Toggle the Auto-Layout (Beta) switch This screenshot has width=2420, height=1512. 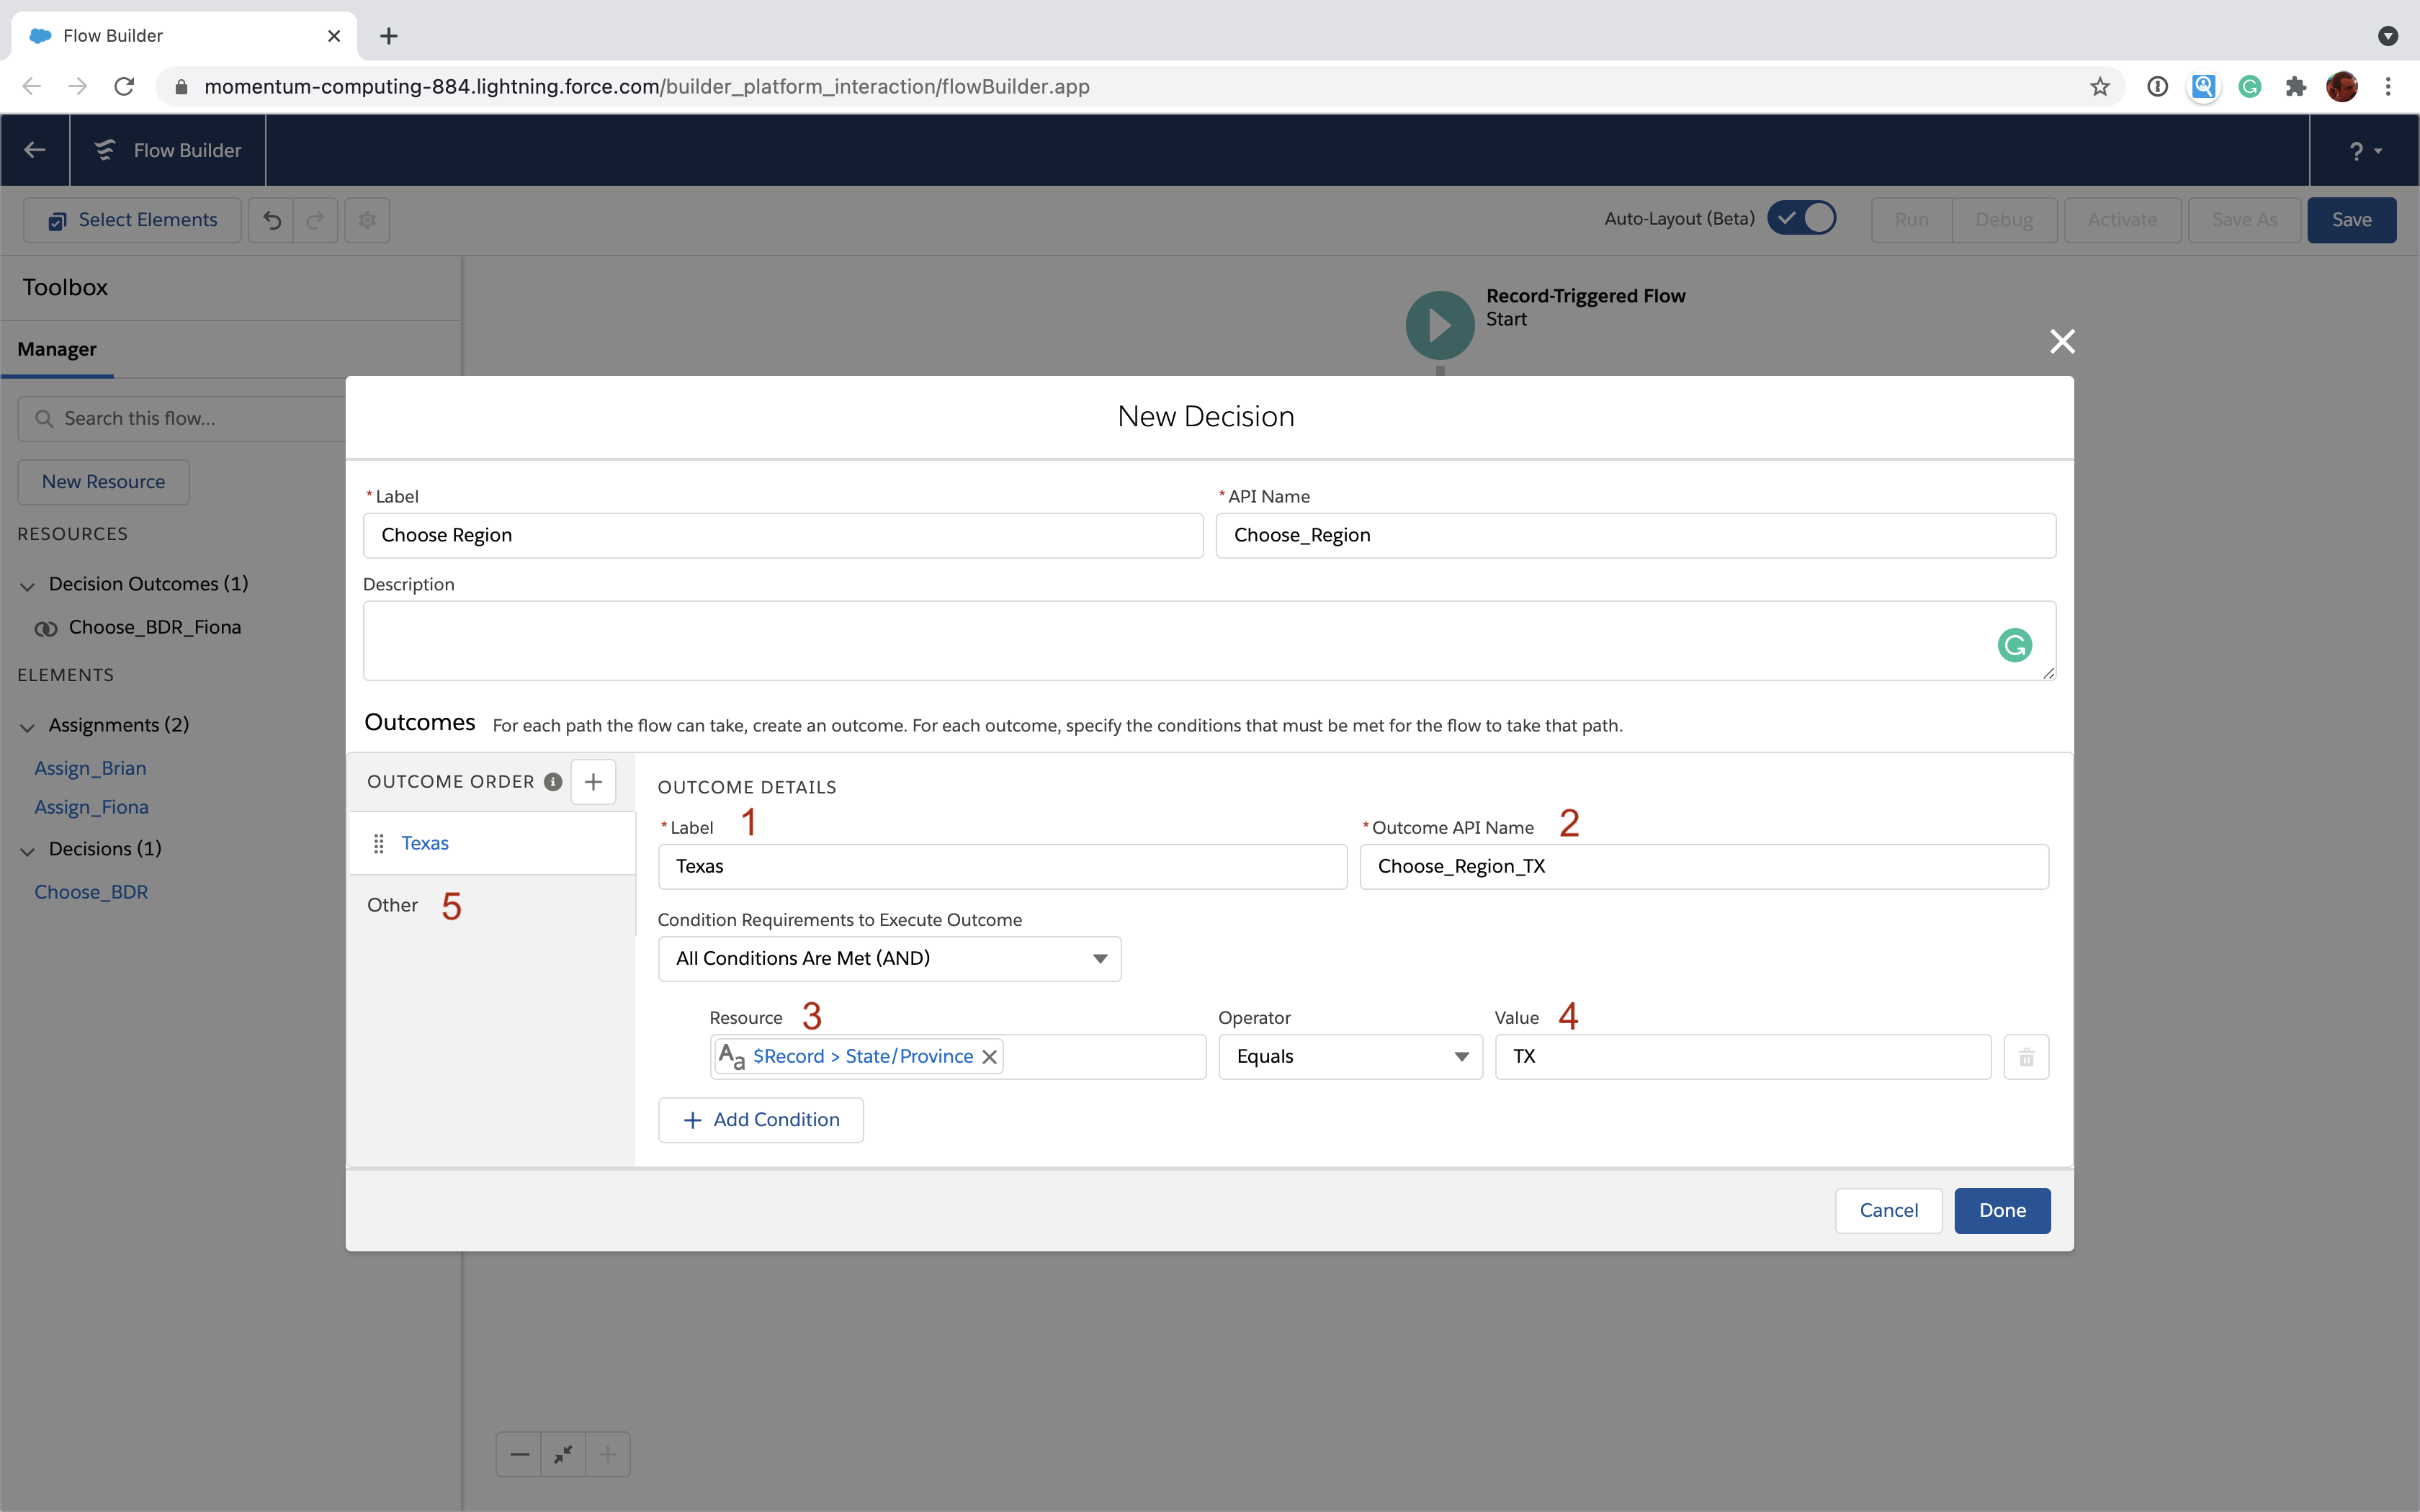click(1801, 218)
